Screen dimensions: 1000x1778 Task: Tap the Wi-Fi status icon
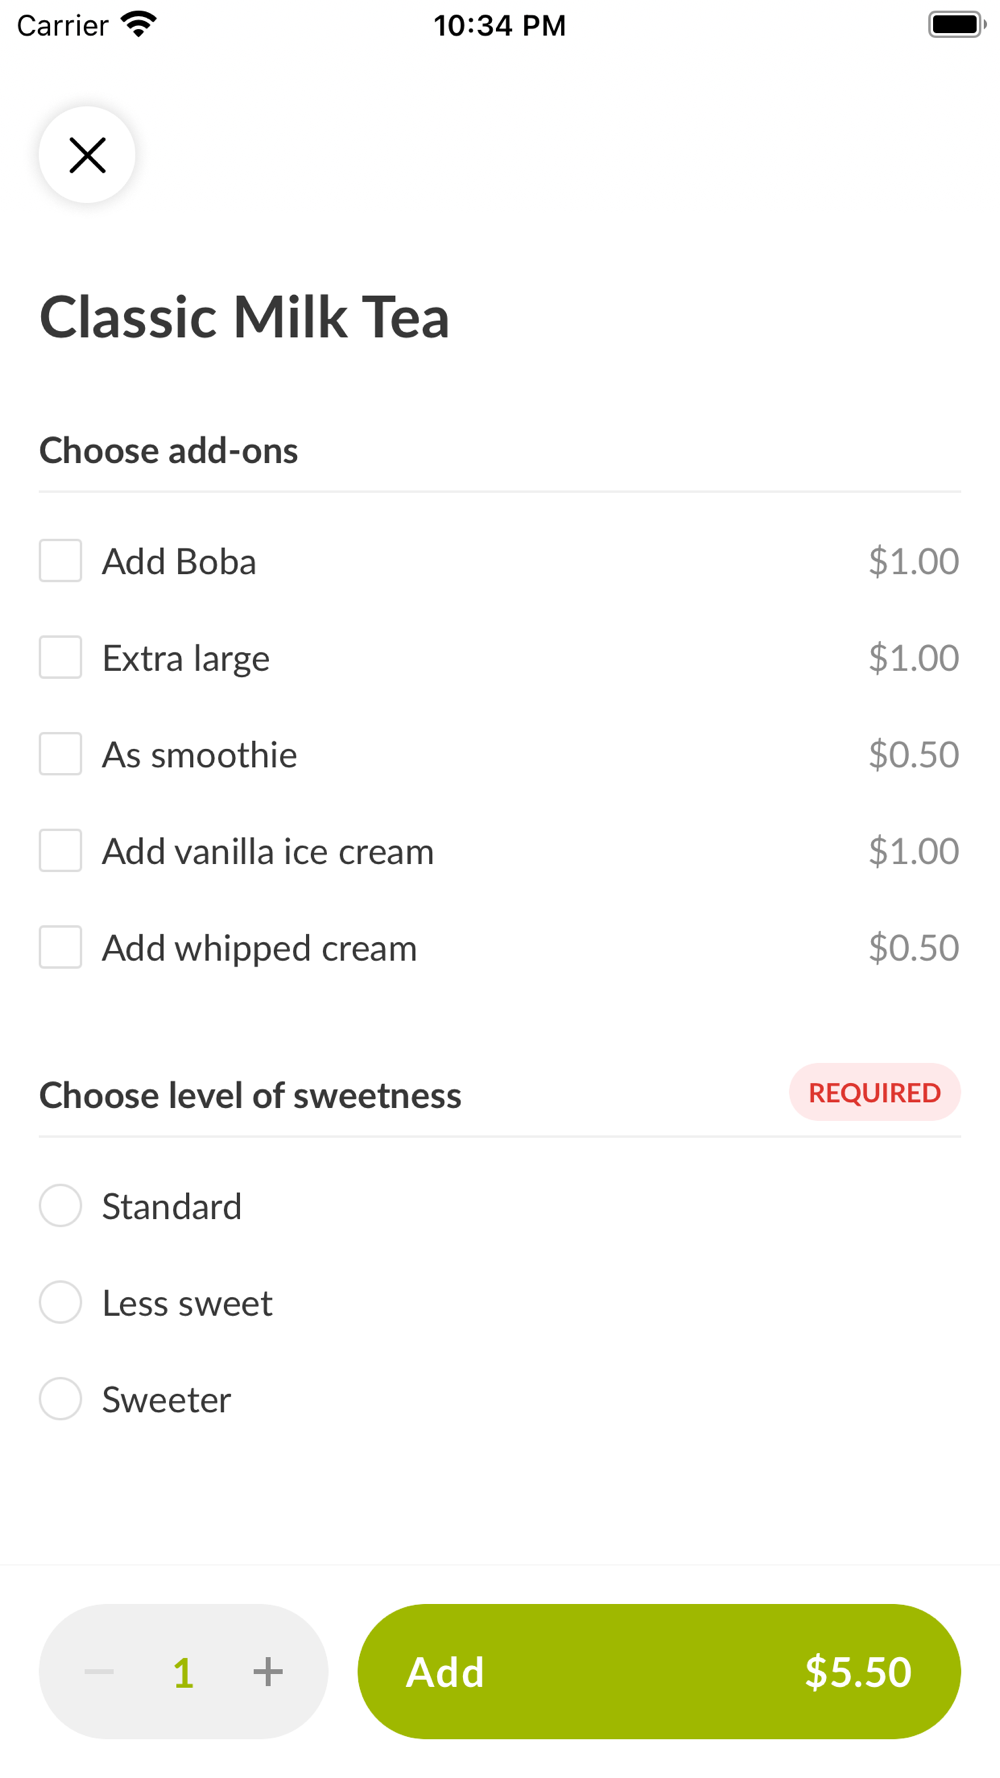tap(139, 24)
